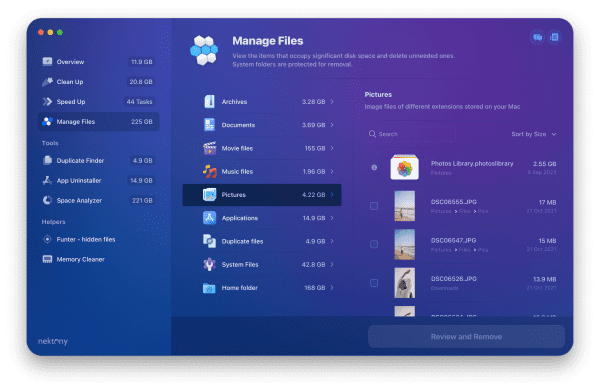Click the Manage Files hexagons sidebar icon

(47, 121)
